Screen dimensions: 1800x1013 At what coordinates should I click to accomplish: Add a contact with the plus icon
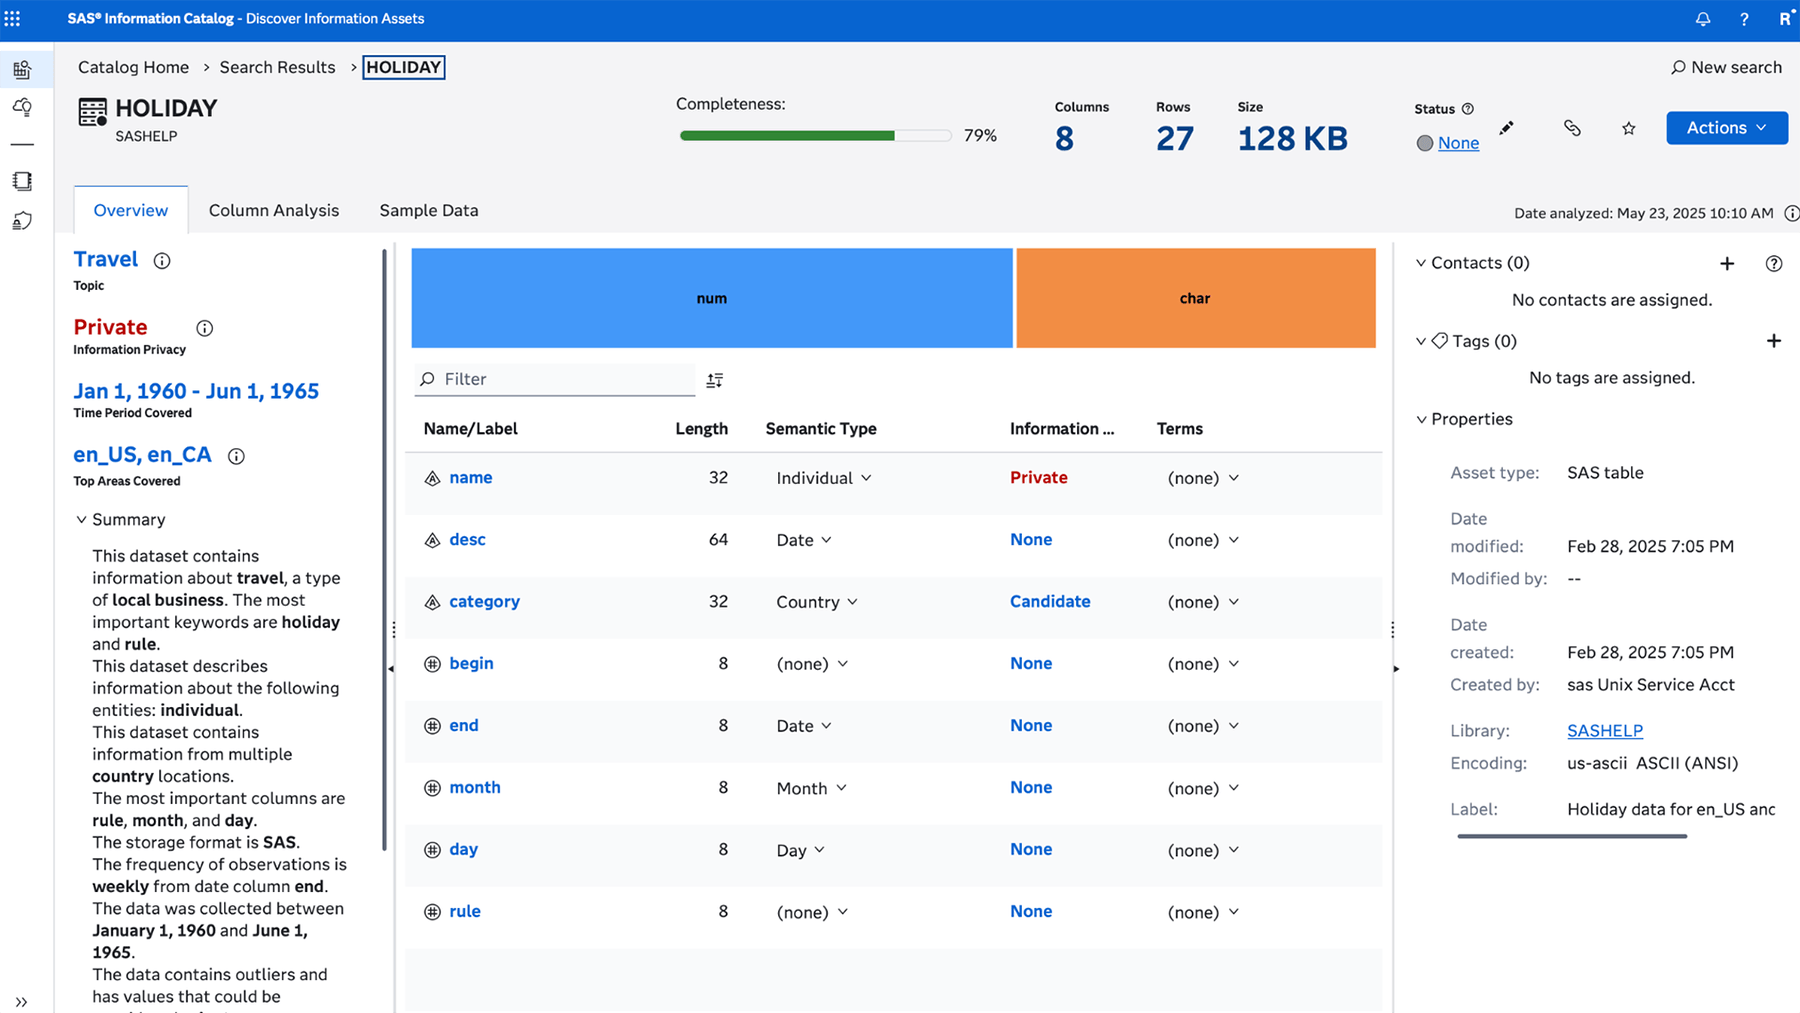click(x=1727, y=264)
